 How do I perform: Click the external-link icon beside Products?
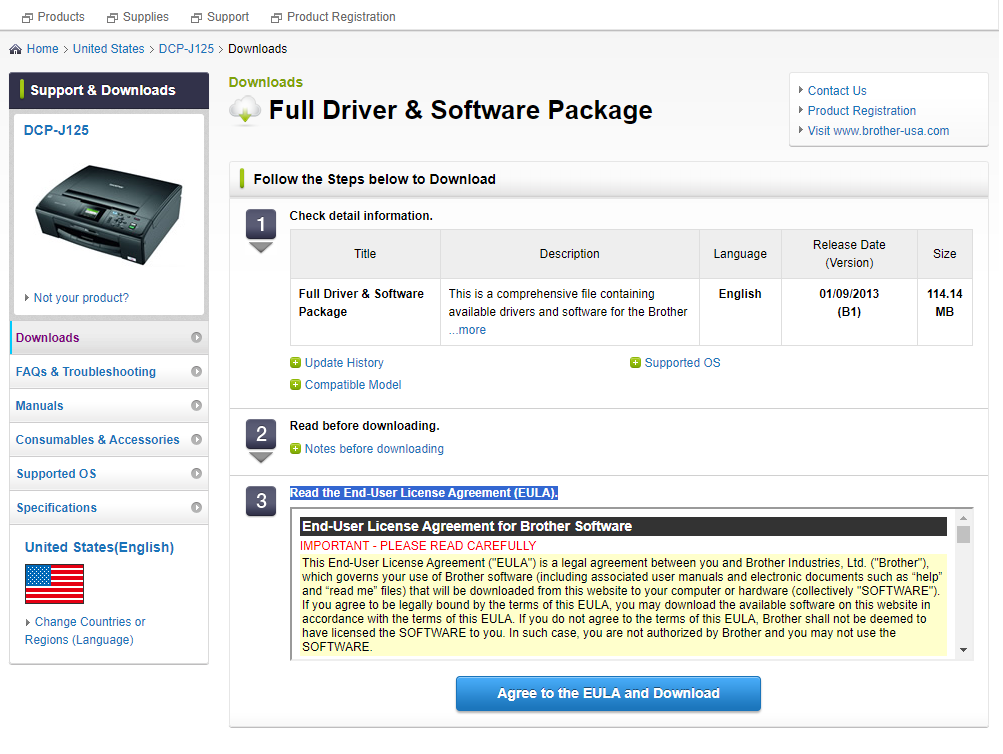coord(27,18)
